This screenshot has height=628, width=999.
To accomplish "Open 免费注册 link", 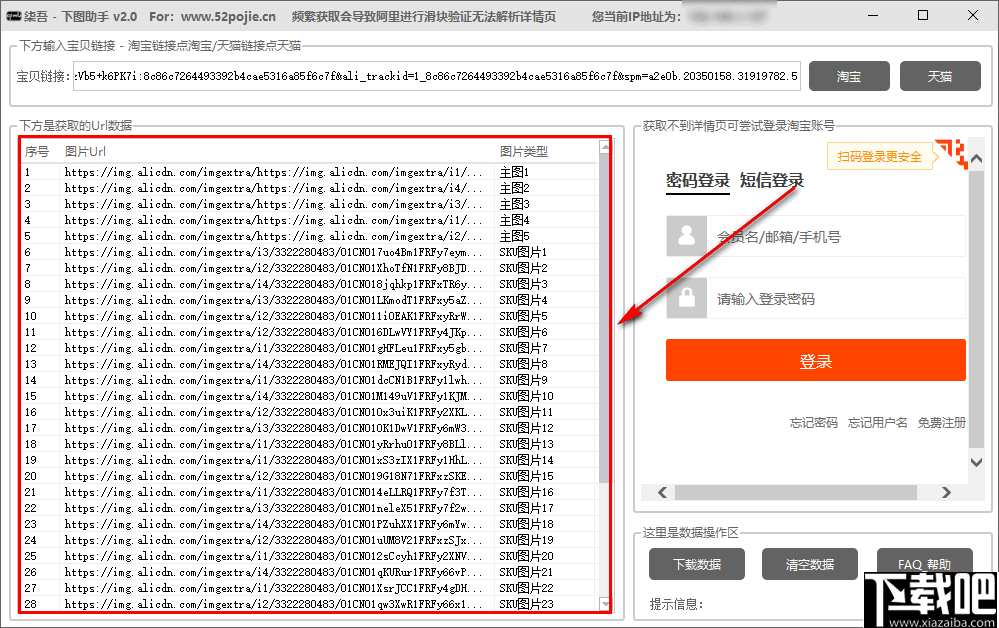I will 942,422.
